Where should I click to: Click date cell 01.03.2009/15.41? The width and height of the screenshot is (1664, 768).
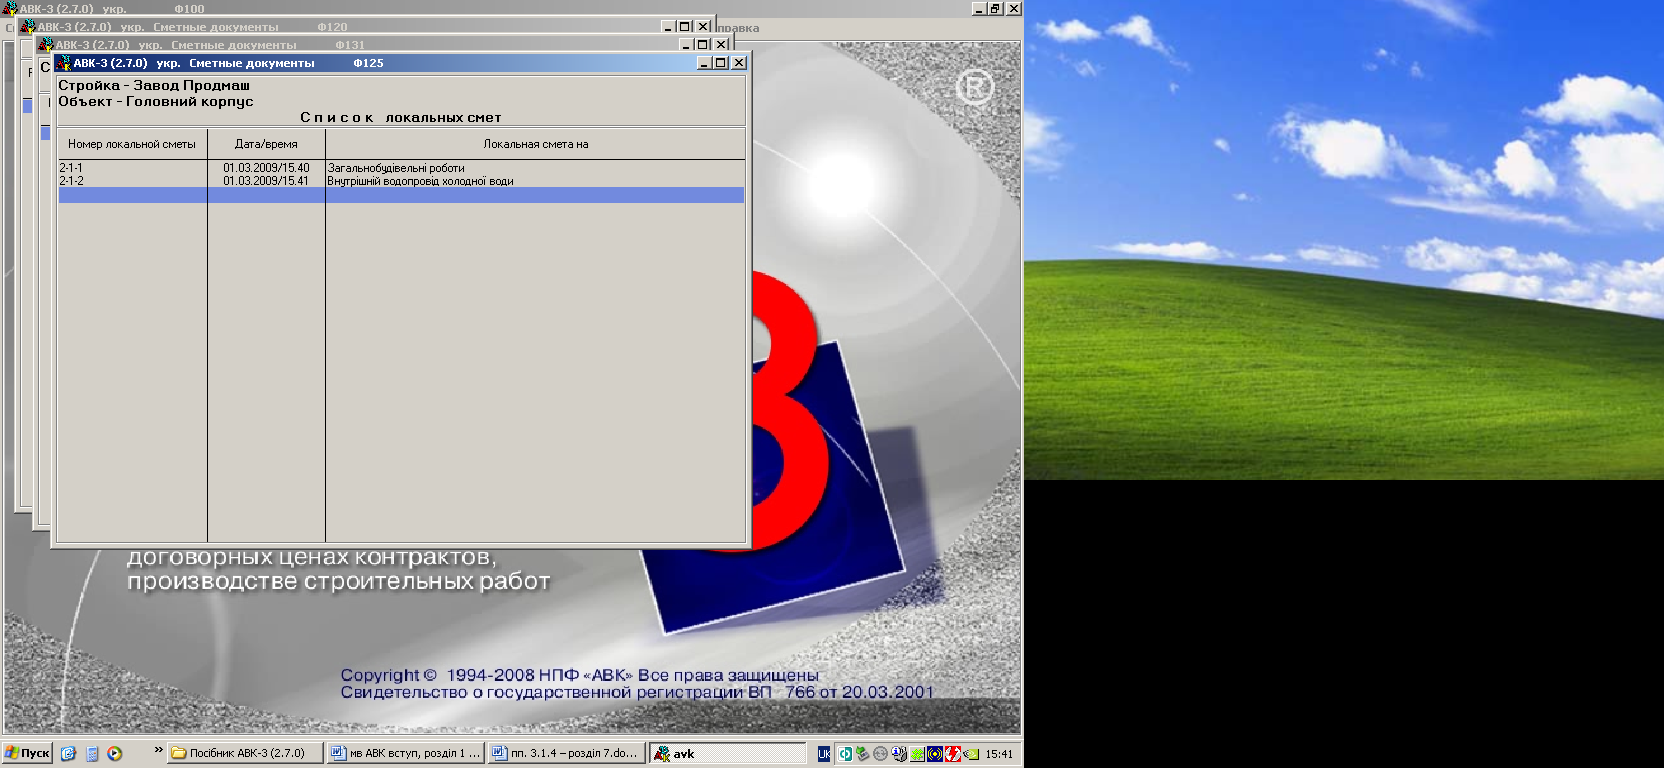click(x=266, y=181)
